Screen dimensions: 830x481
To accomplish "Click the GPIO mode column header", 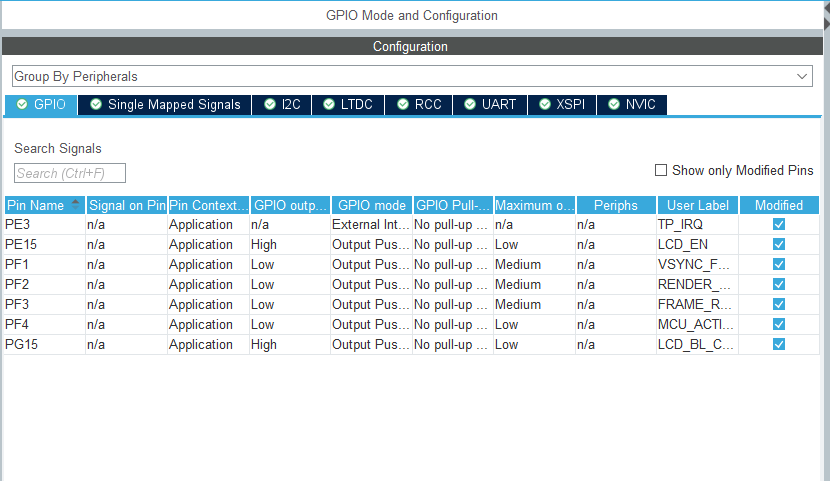I will click(372, 205).
